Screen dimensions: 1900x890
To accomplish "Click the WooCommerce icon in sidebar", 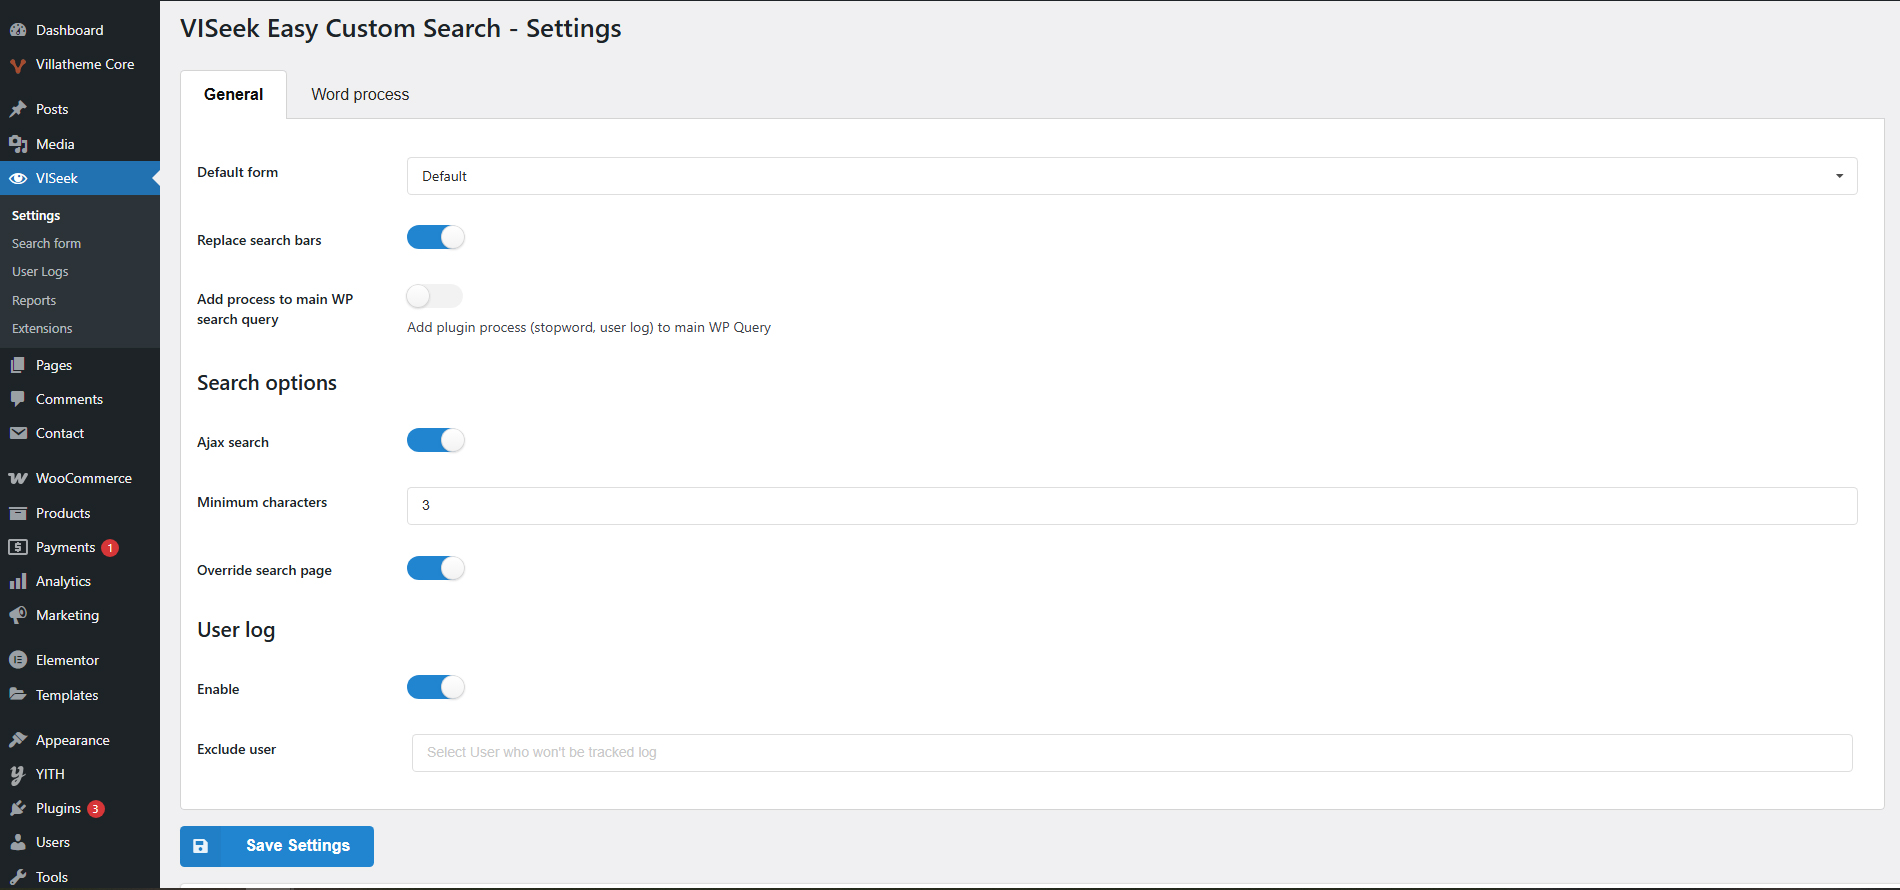I will [18, 478].
